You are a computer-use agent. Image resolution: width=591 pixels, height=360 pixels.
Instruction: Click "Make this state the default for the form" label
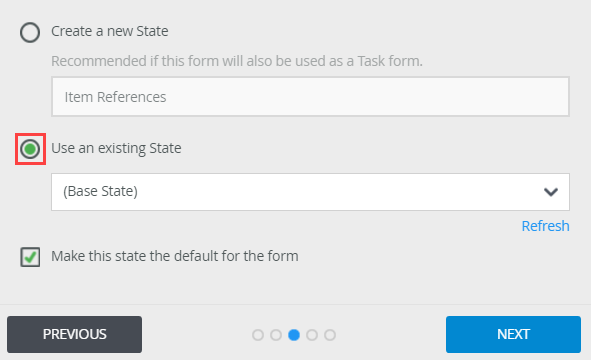coord(175,256)
